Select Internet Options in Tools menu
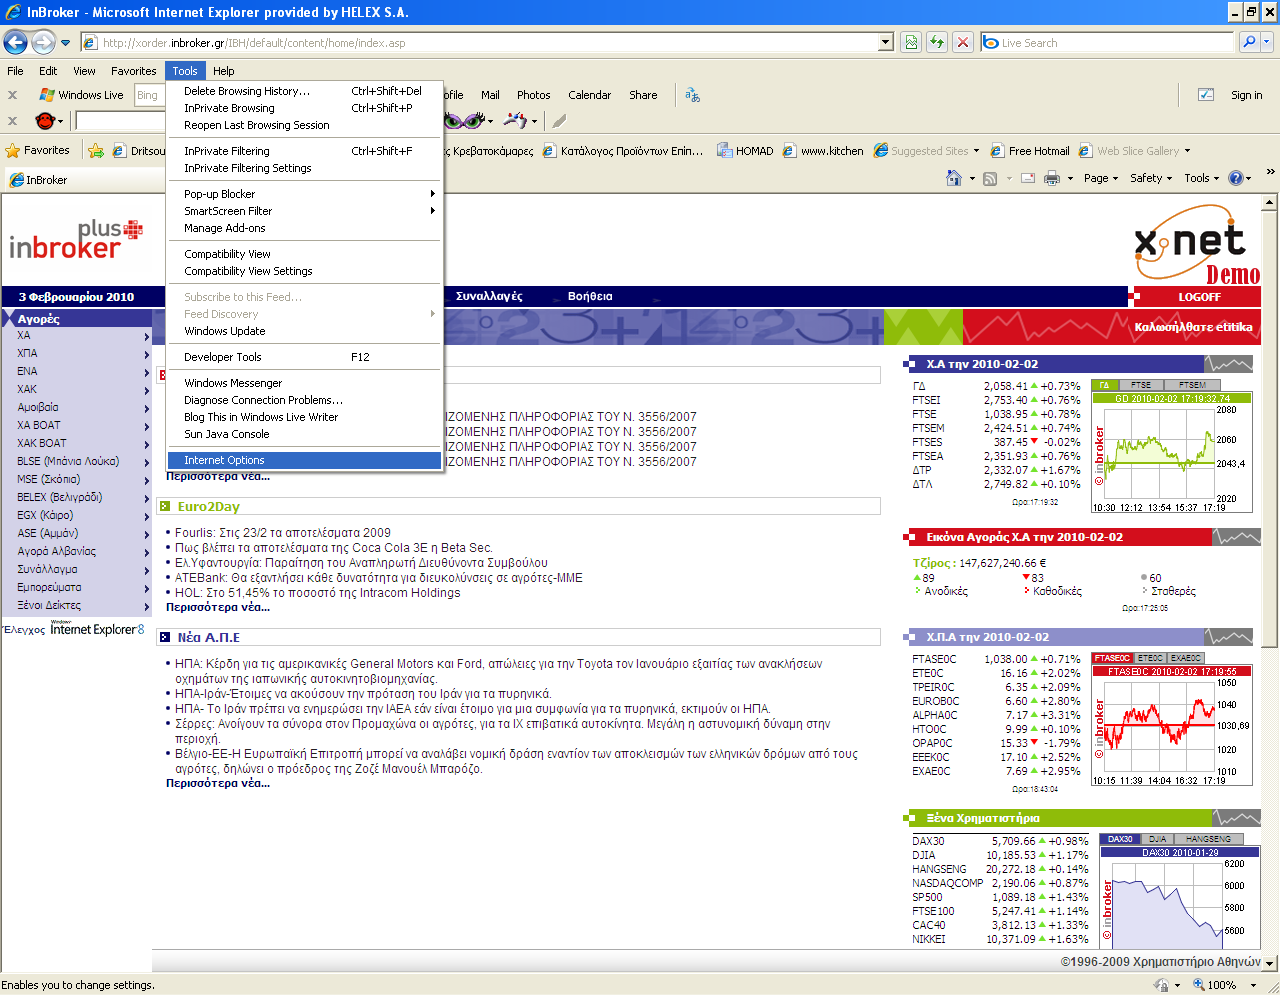Viewport: 1280px width, 995px height. [304, 460]
